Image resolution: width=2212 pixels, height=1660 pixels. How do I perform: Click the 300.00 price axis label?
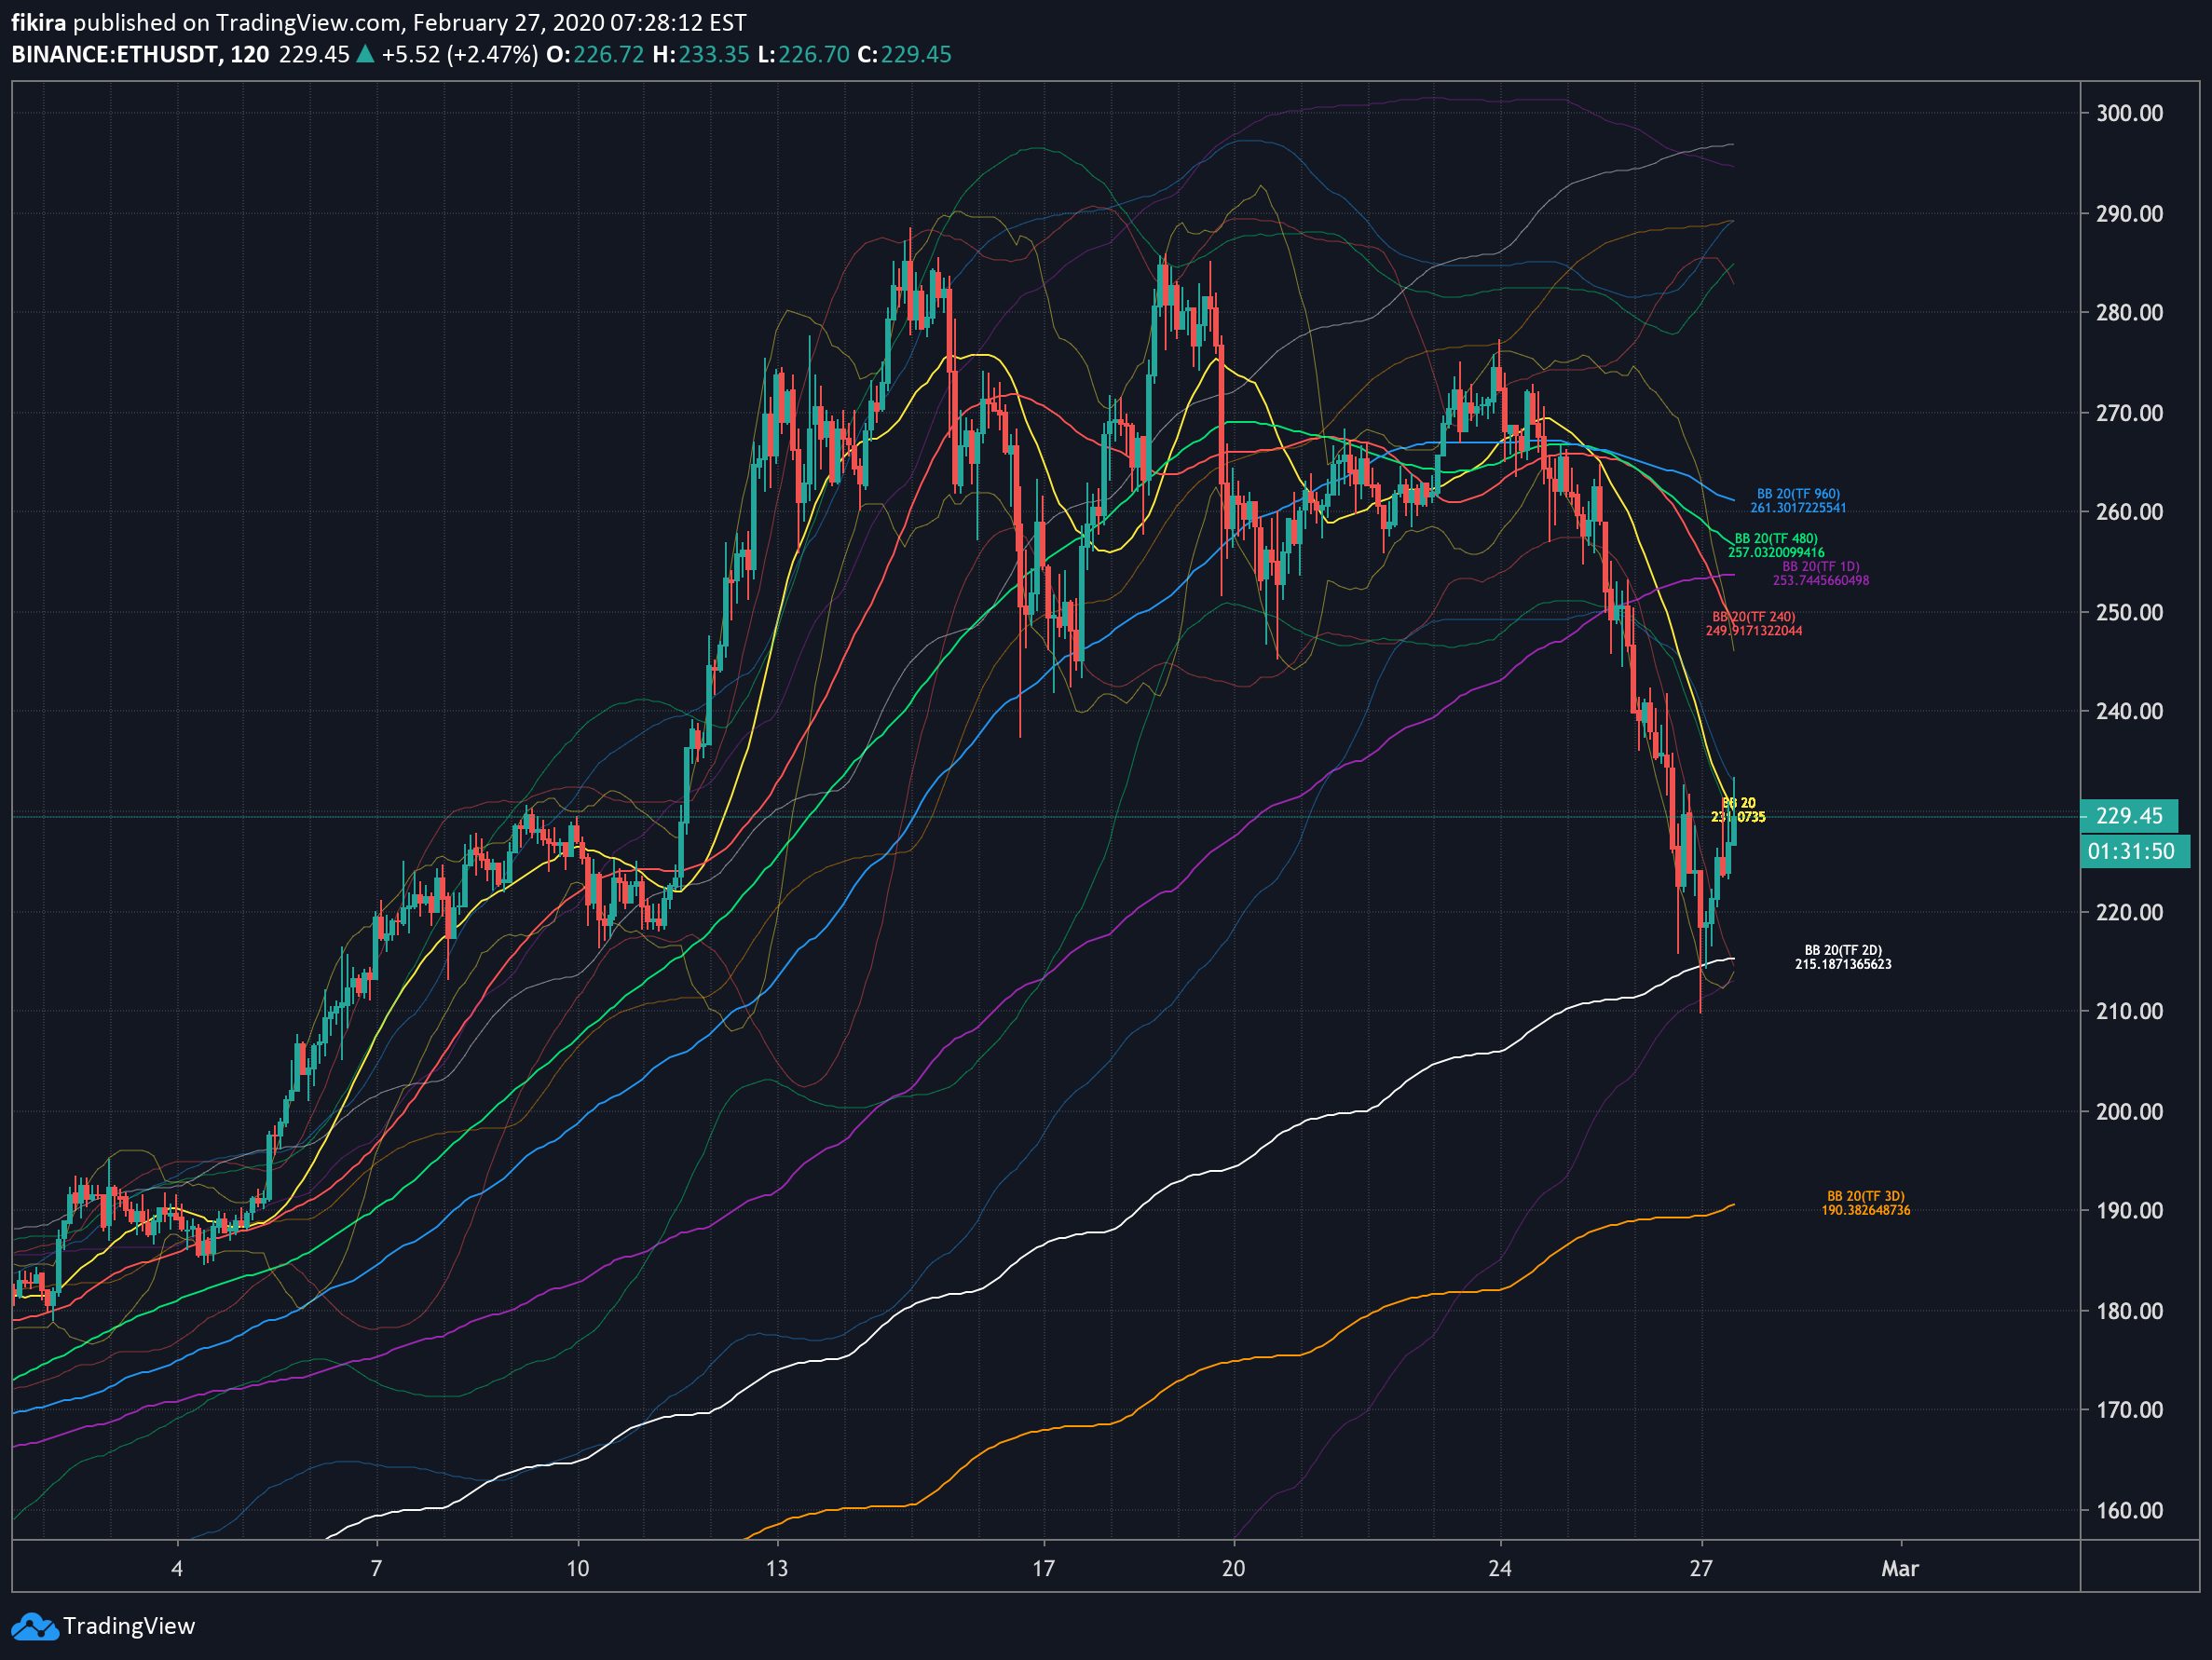coord(2129,113)
